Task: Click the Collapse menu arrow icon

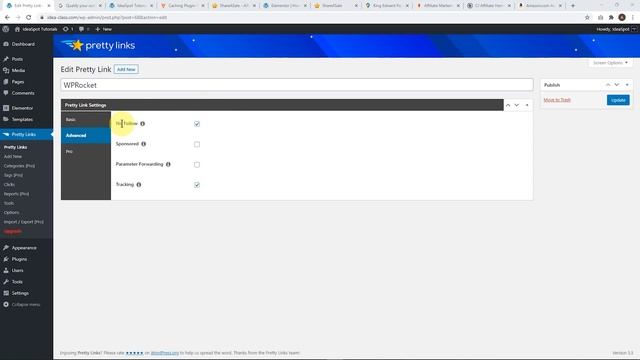Action: 6,304
